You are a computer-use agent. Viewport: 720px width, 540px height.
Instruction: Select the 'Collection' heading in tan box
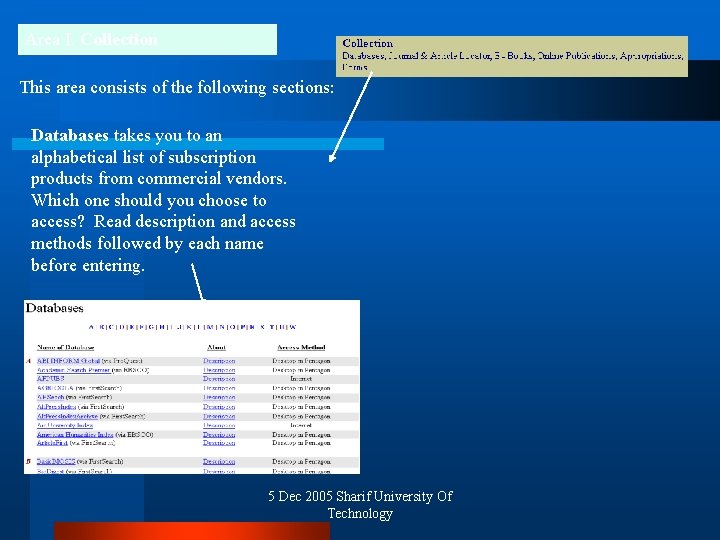click(367, 43)
